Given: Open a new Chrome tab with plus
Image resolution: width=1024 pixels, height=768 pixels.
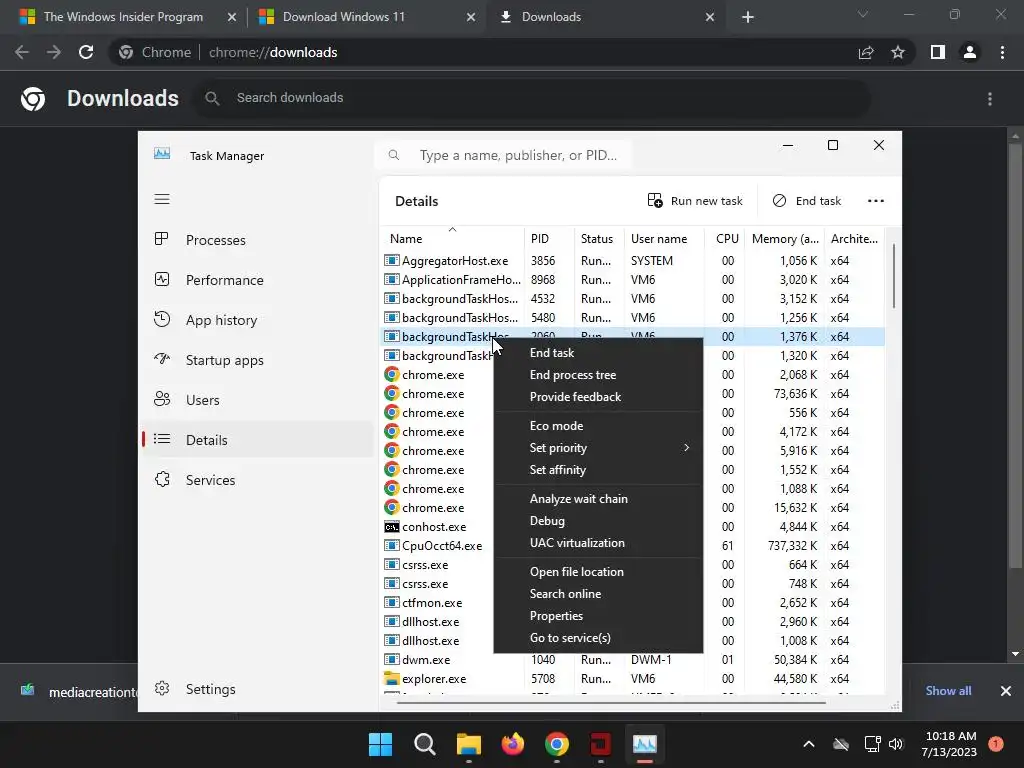Looking at the screenshot, I should click(x=748, y=17).
